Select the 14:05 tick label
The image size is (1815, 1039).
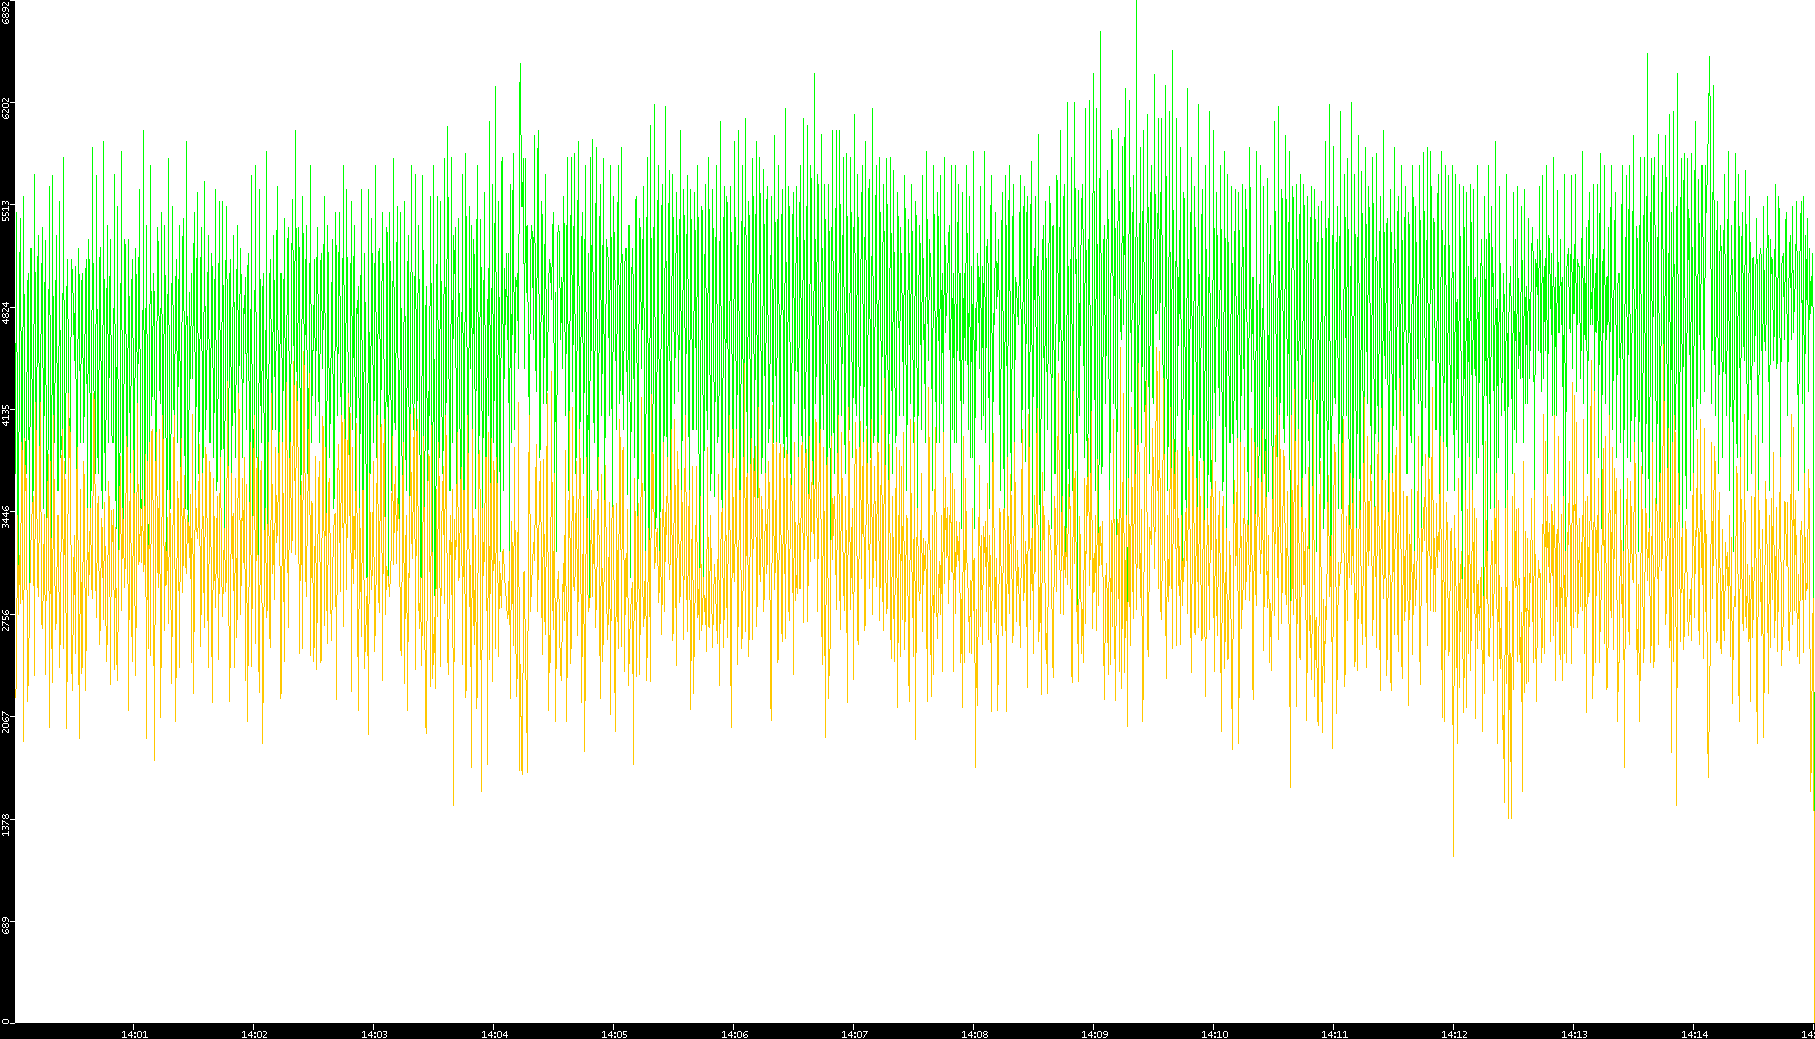point(614,1034)
